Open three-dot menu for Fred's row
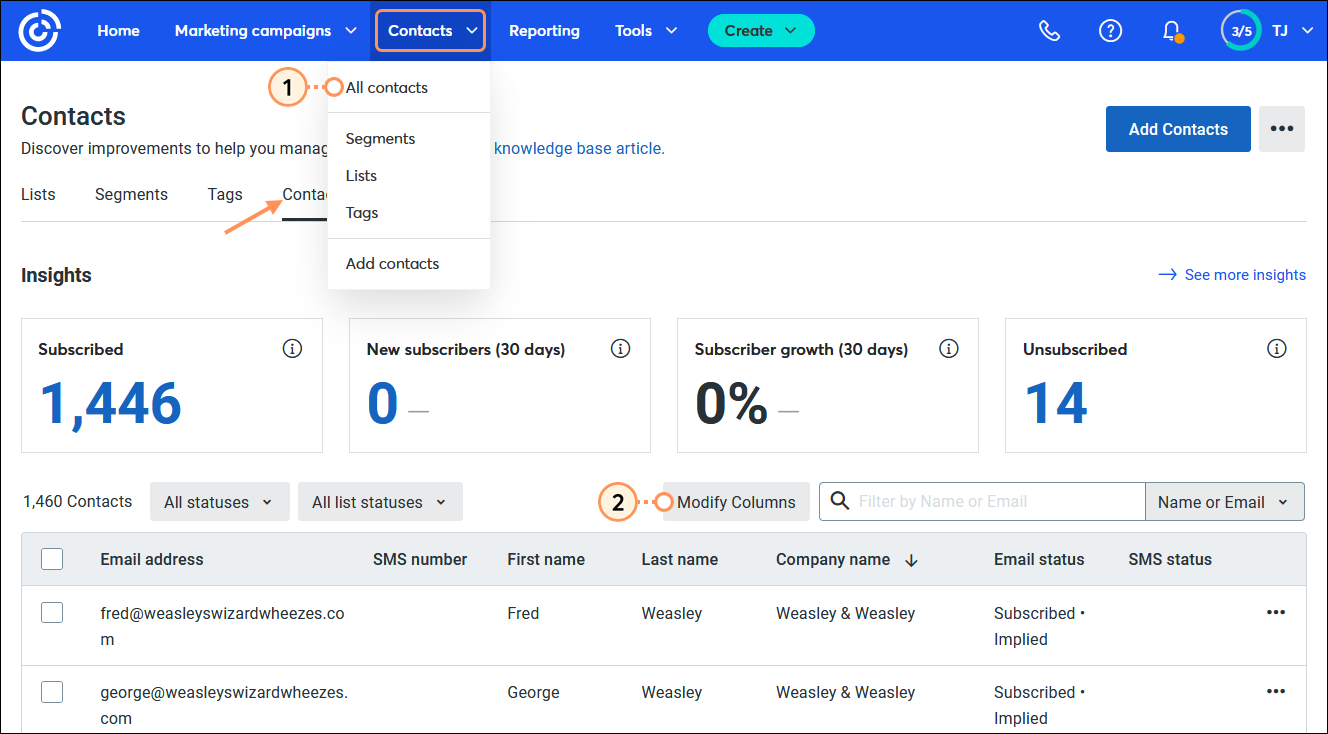The image size is (1328, 734). (x=1276, y=613)
